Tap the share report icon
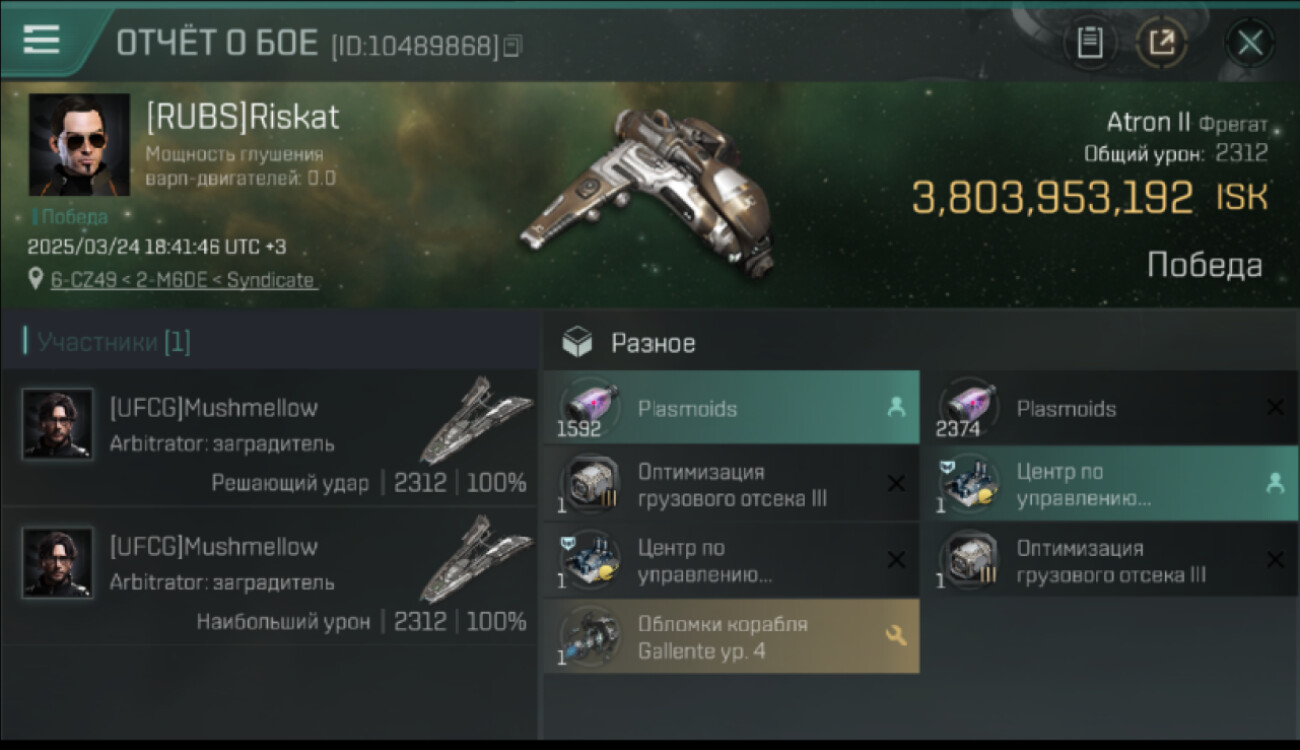Screen dimensions: 1300x750 (1162, 43)
